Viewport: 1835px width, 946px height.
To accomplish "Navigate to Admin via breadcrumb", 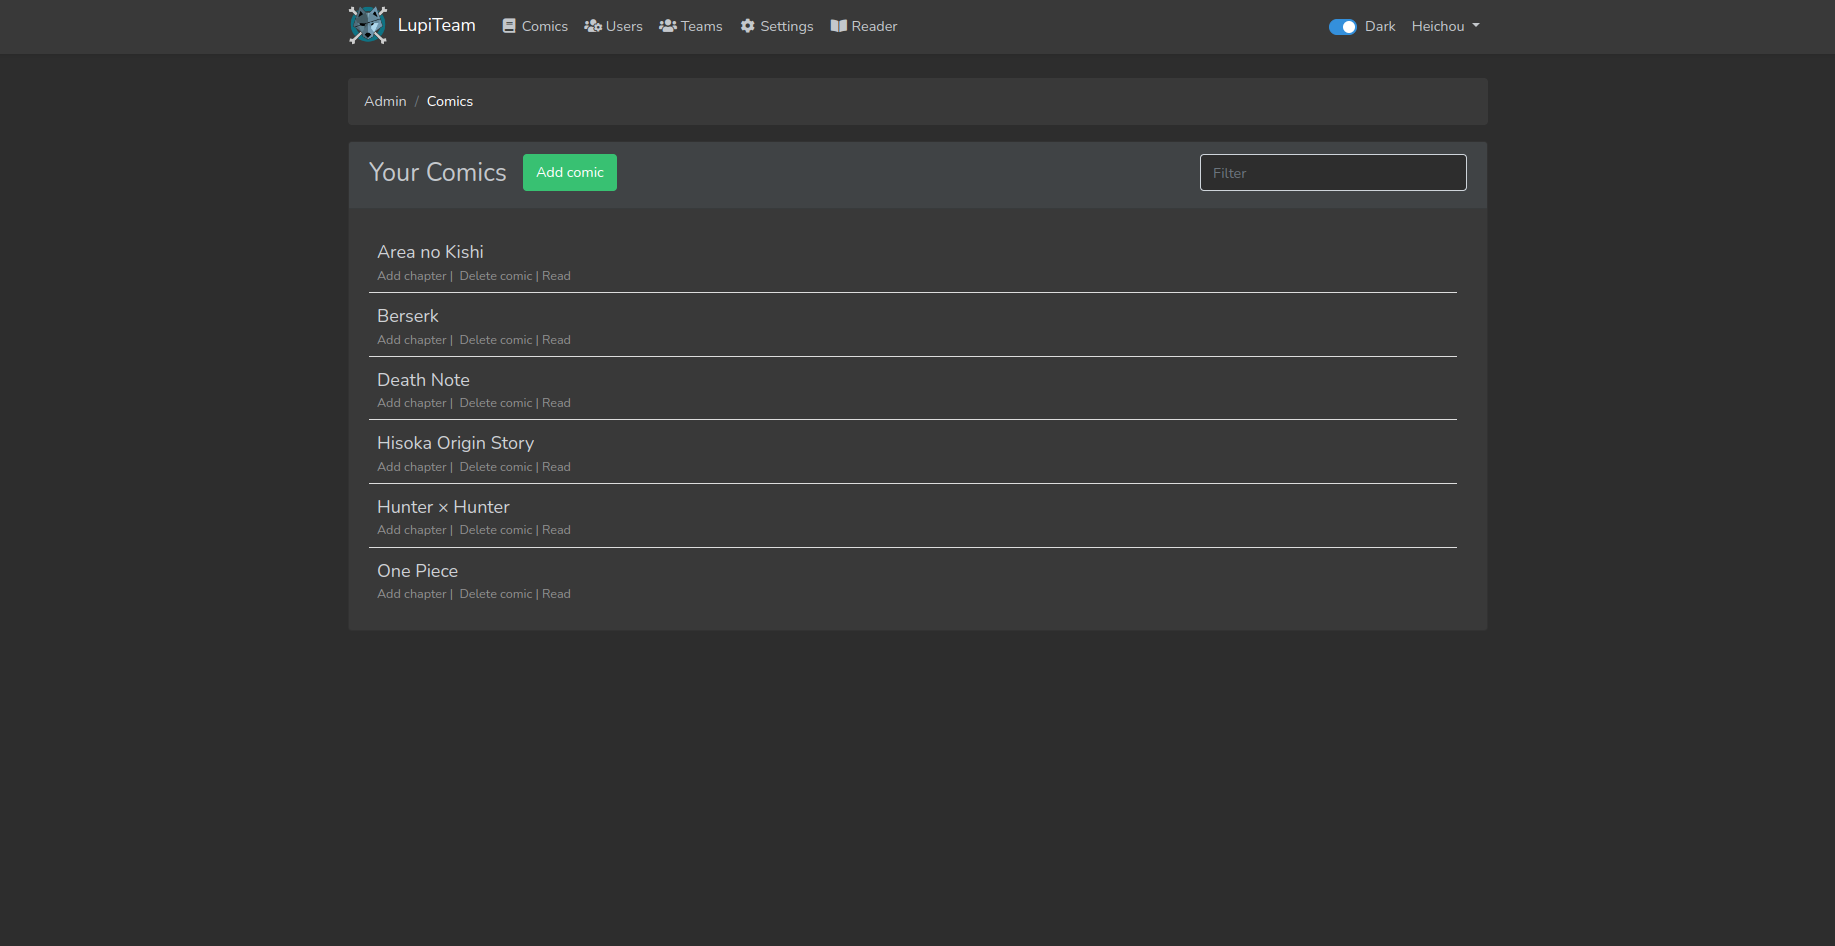I will (x=385, y=101).
